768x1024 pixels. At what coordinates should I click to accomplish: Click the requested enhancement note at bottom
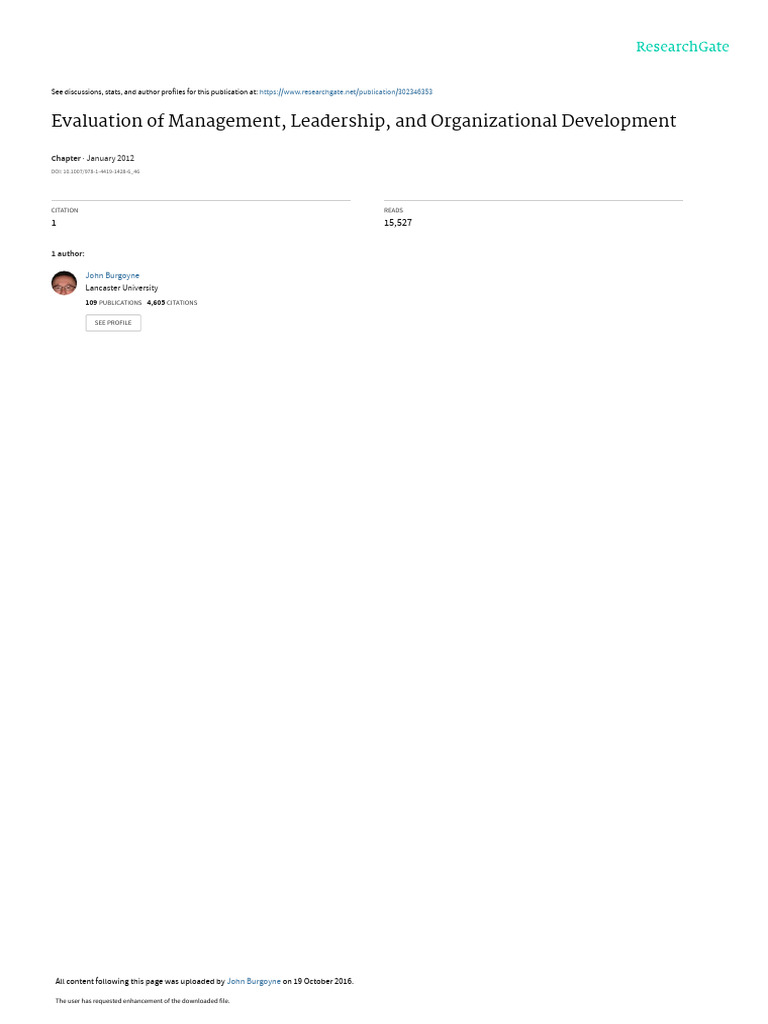pos(142,1000)
